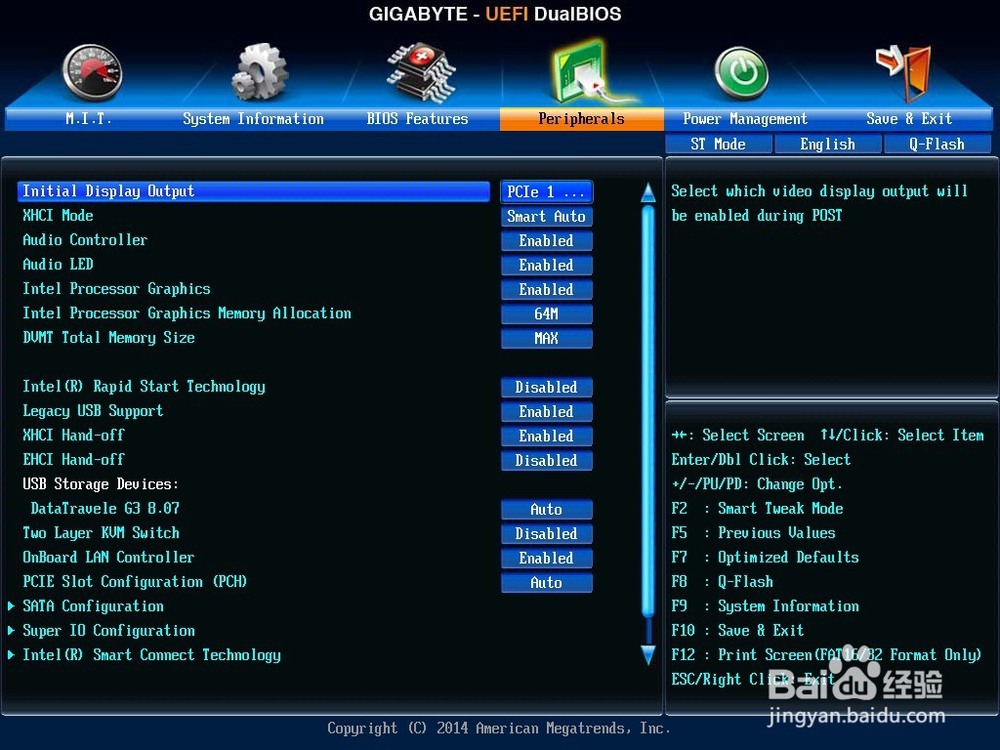
Task: Select Intel Processor Graphics Memory Allocation label
Action: pyautogui.click(x=187, y=313)
